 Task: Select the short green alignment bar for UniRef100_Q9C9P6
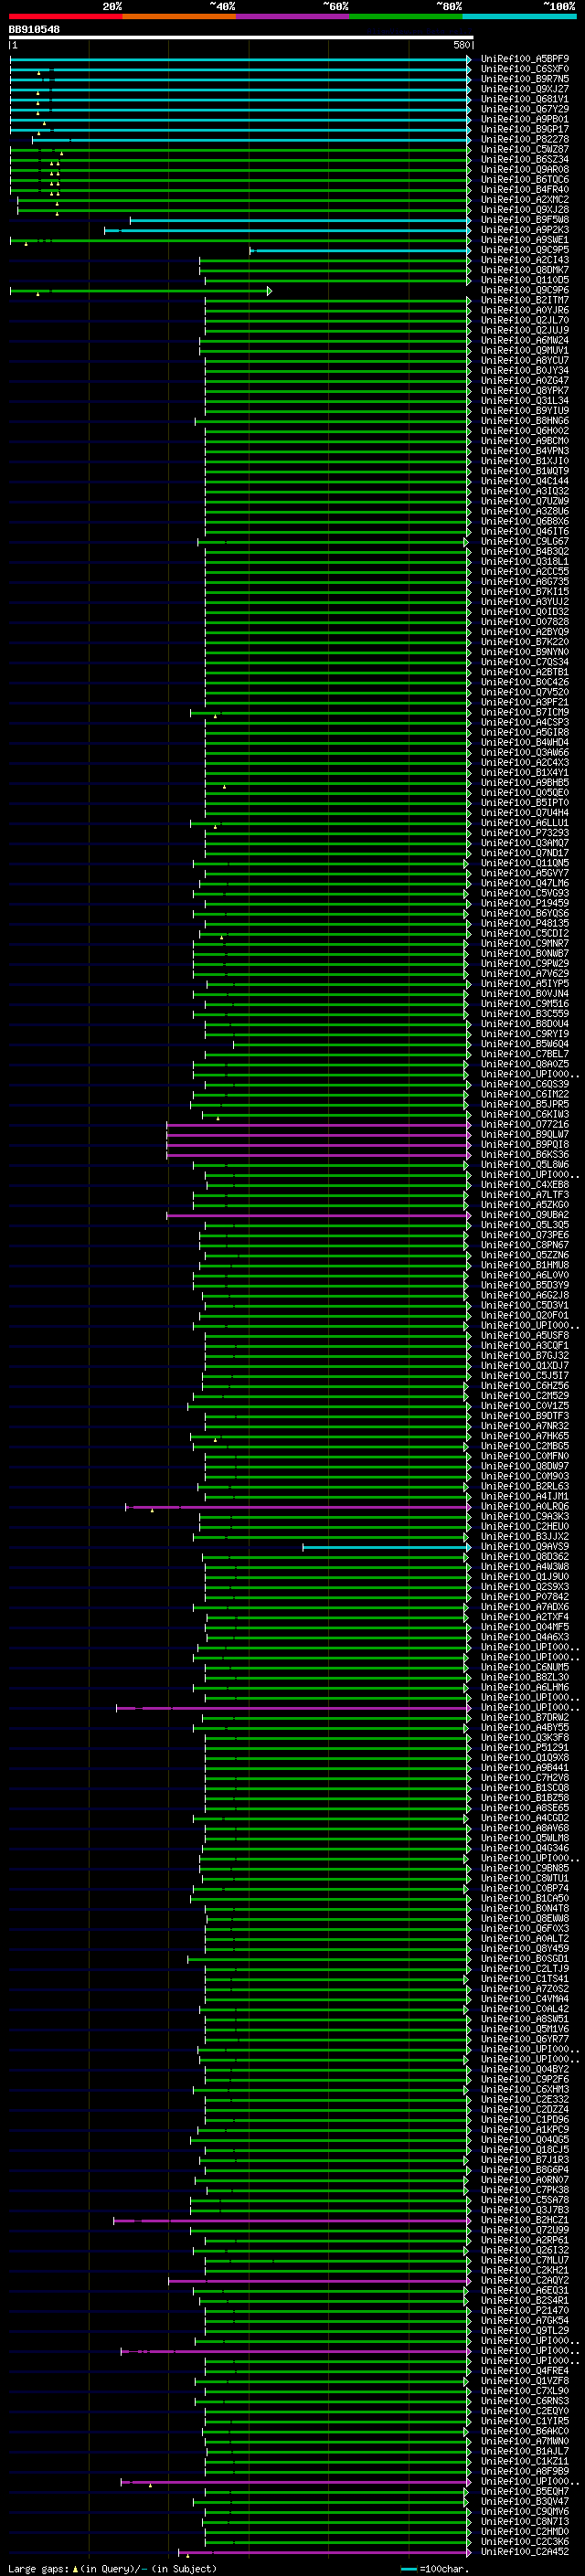click(141, 291)
